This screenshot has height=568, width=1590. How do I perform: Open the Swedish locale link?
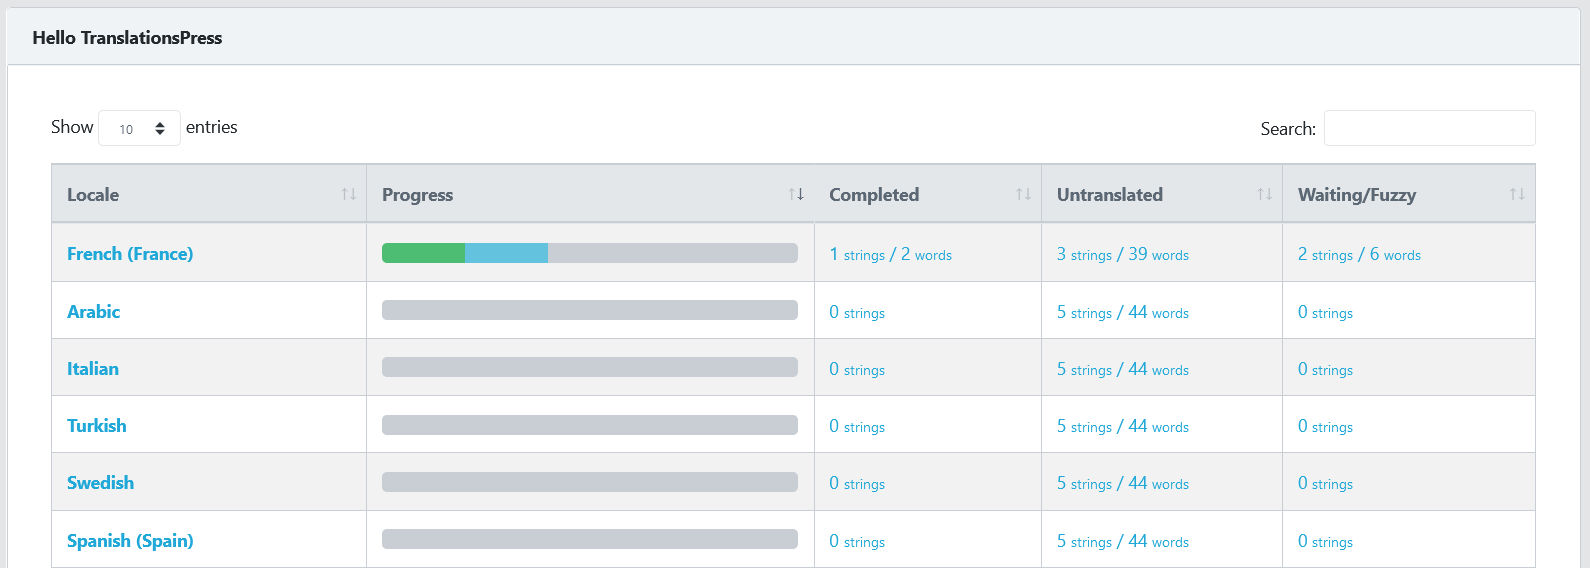[100, 483]
